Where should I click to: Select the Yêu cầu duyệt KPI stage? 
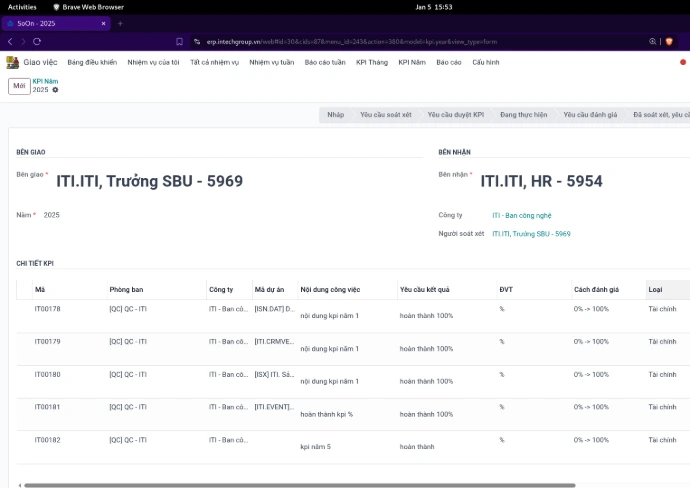455,115
